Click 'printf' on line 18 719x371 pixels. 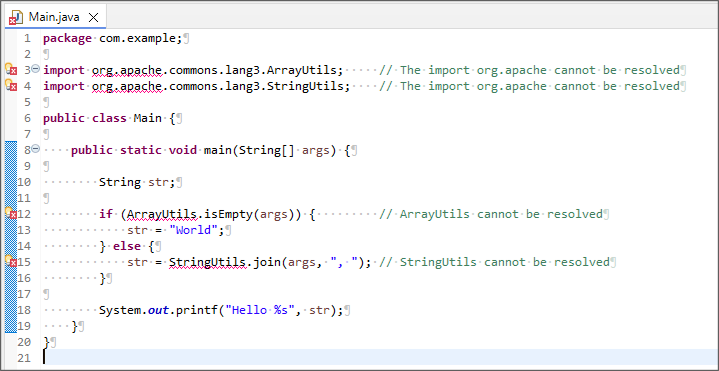point(197,311)
